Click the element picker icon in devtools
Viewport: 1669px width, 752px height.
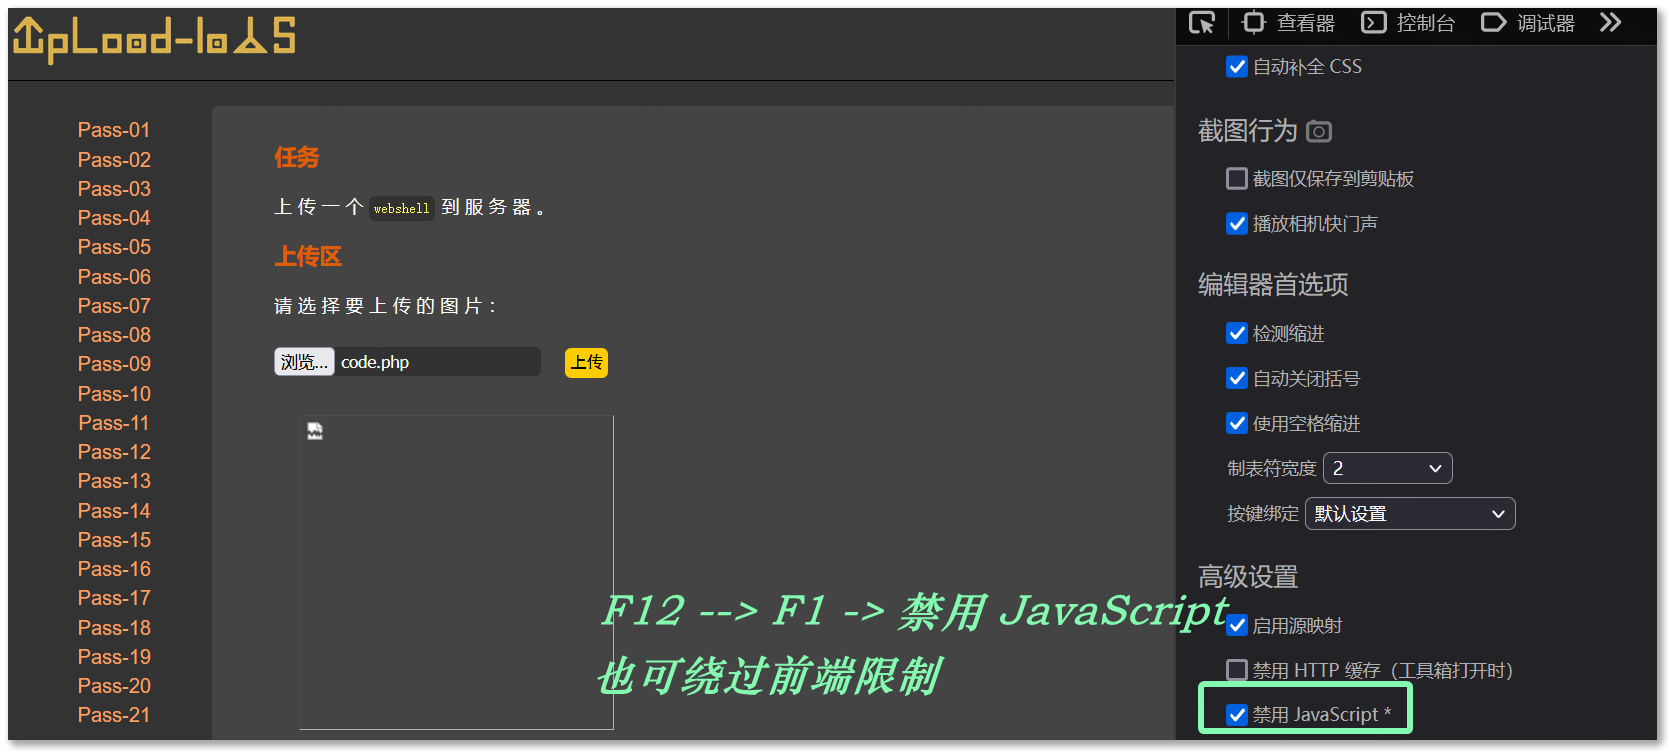1202,23
